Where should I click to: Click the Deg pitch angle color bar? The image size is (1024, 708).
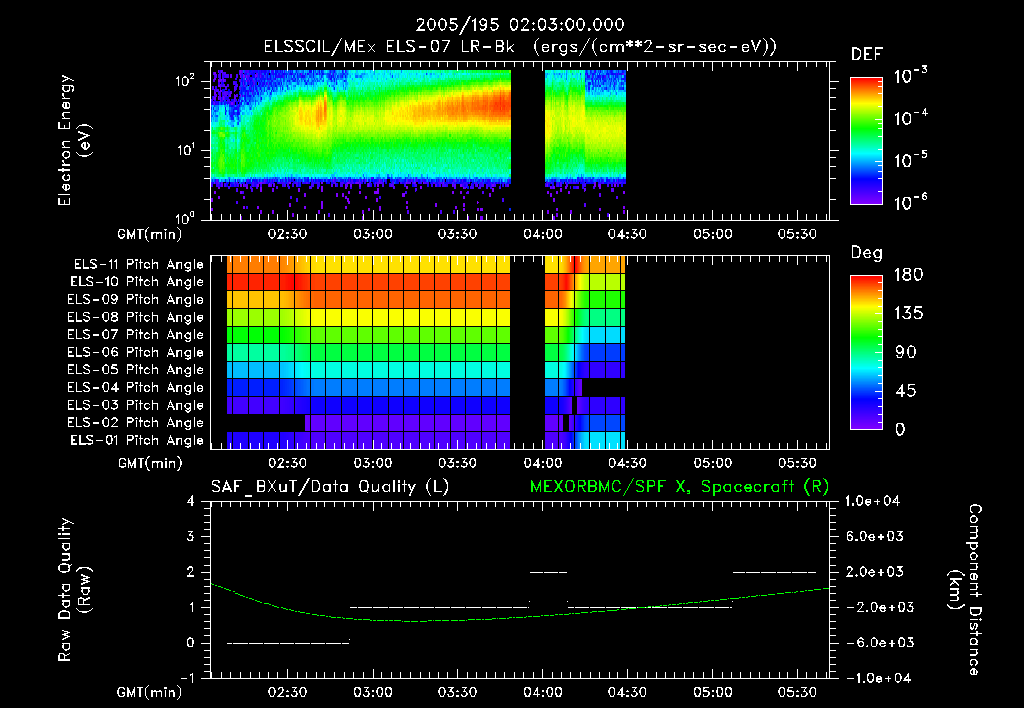866,352
